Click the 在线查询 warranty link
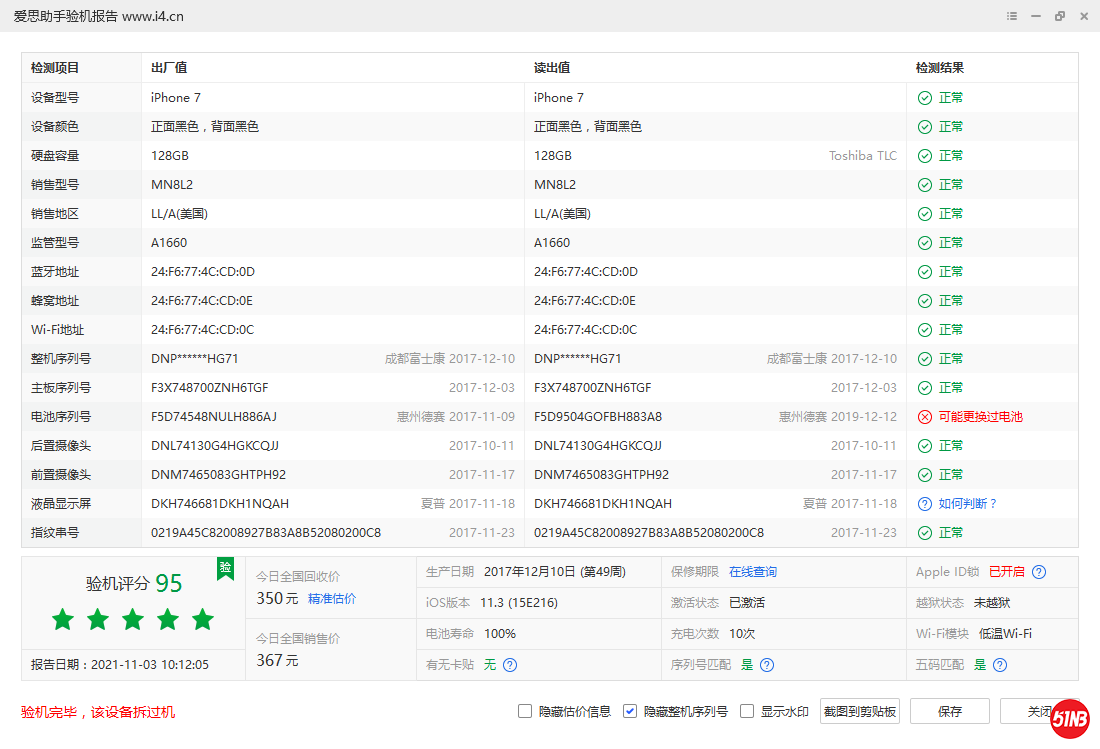 (753, 572)
